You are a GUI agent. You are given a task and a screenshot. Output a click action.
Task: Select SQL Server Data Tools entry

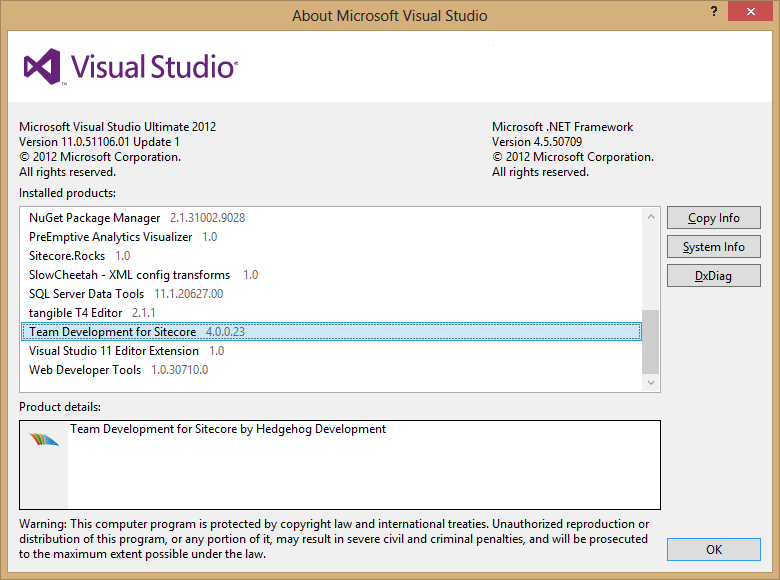click(x=331, y=293)
